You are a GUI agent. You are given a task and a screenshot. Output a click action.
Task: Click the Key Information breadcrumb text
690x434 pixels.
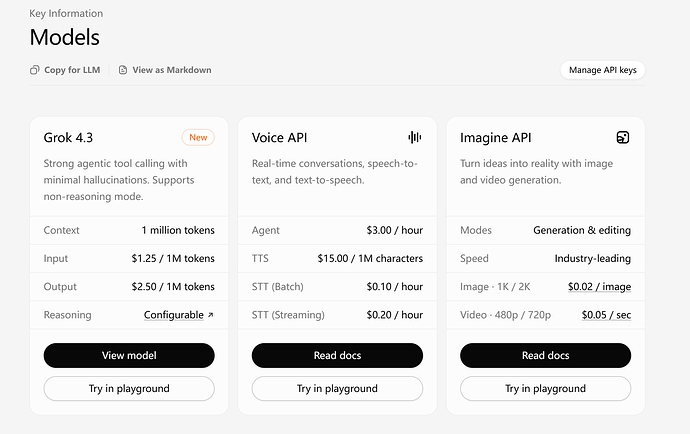point(66,14)
